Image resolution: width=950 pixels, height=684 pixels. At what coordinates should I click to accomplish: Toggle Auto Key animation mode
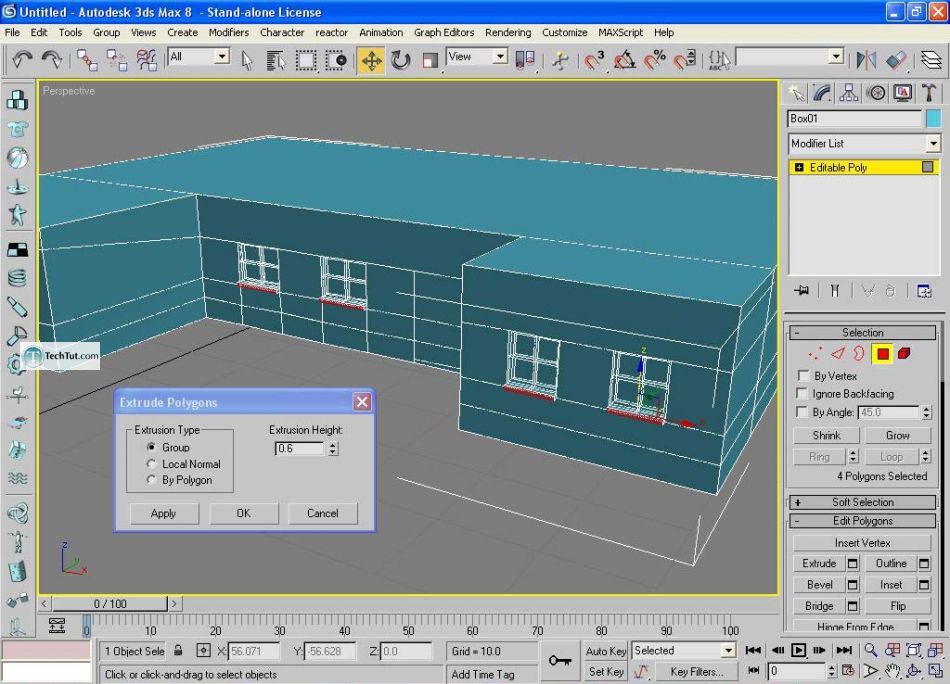point(605,651)
